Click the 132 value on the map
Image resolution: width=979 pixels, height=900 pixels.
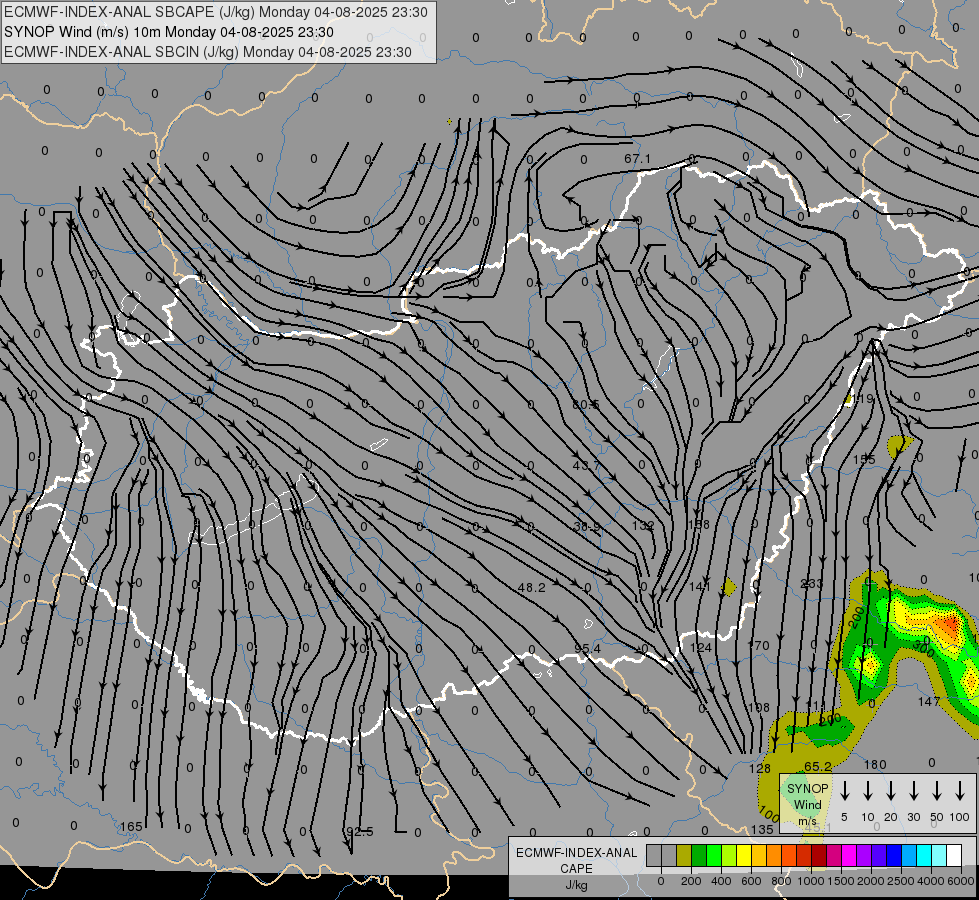(x=642, y=526)
